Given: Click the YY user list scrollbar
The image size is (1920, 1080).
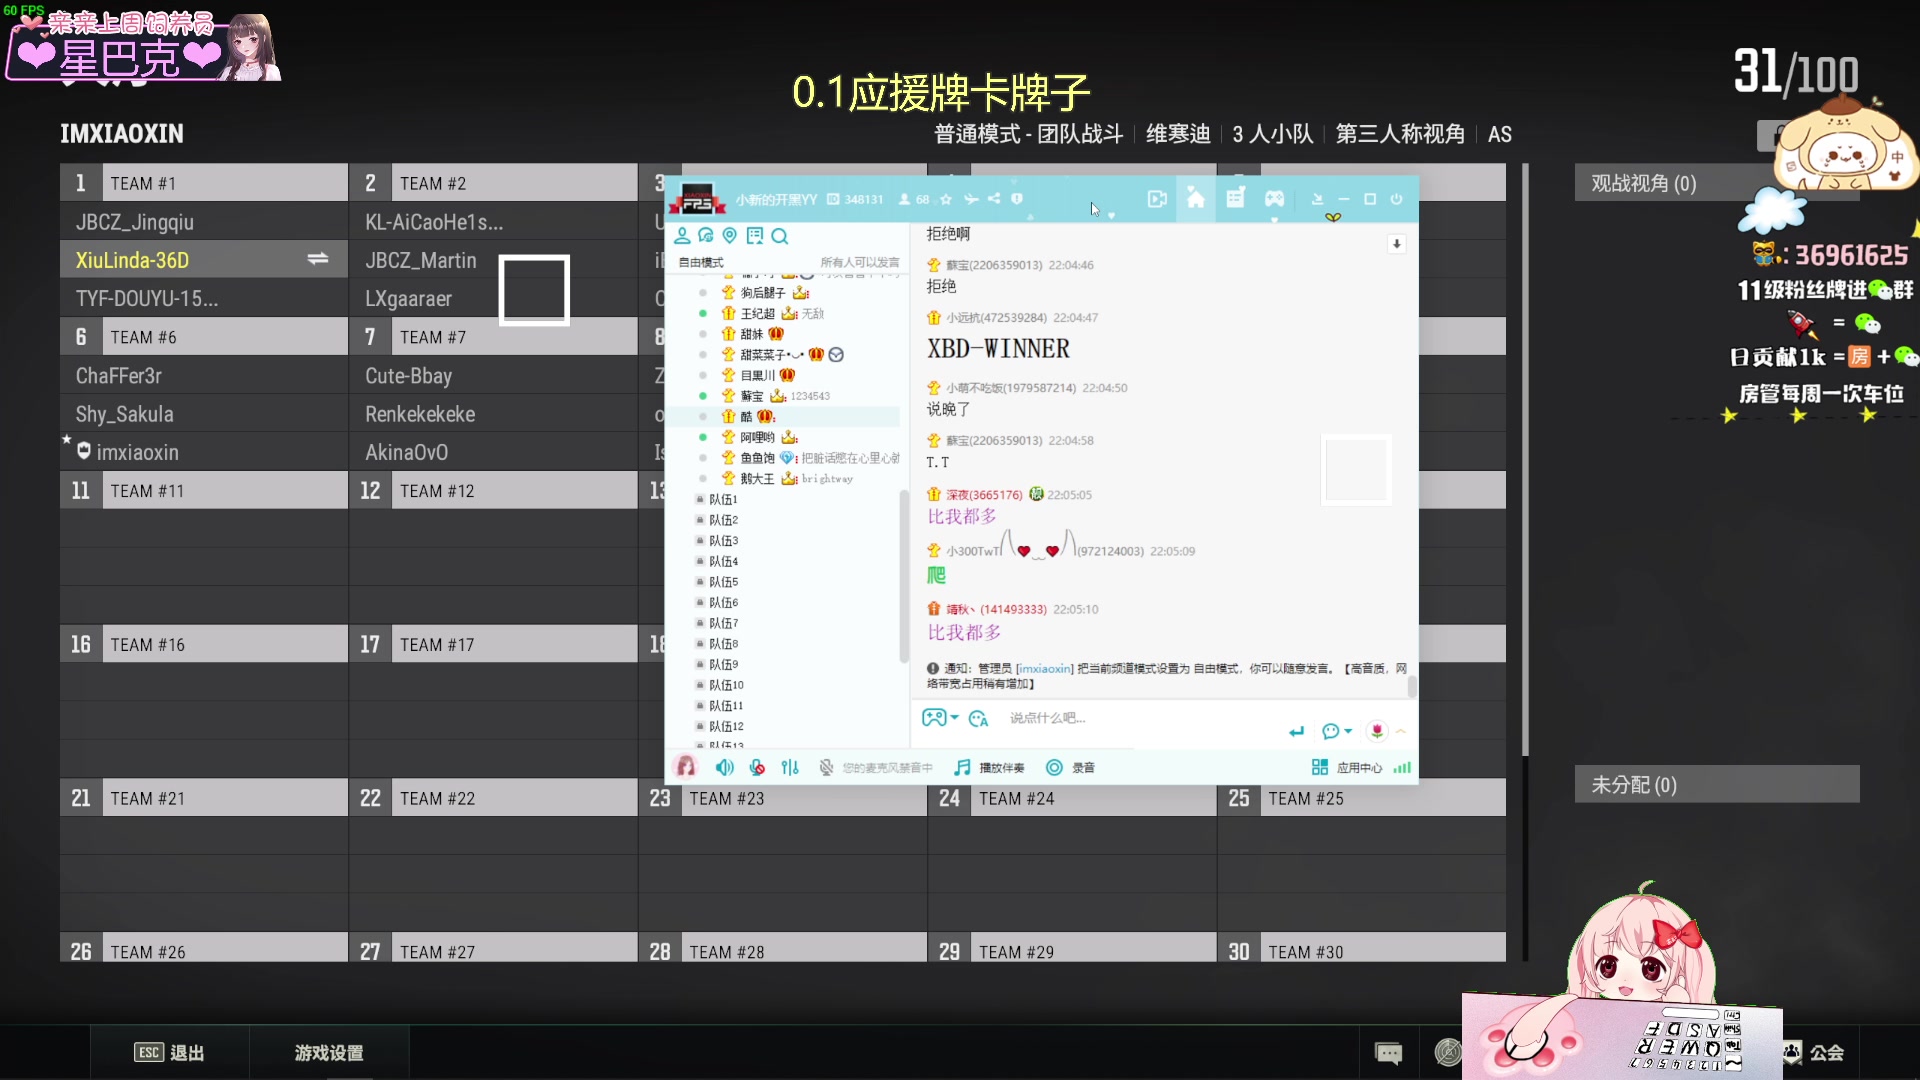Looking at the screenshot, I should [x=904, y=575].
